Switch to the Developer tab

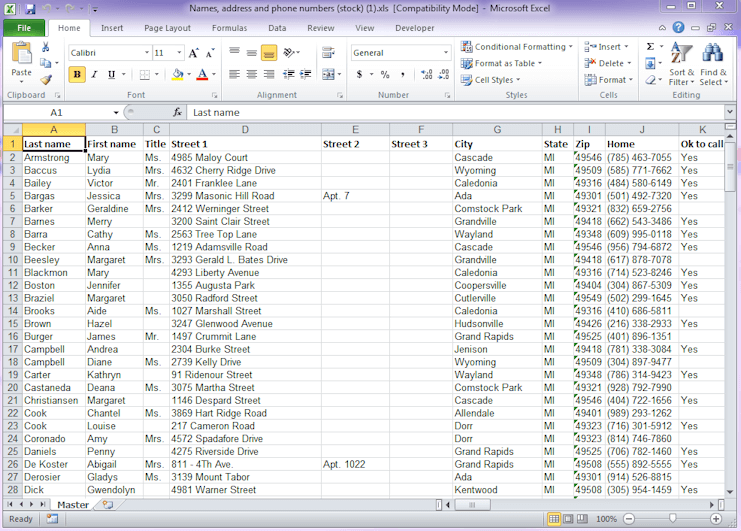[x=414, y=28]
